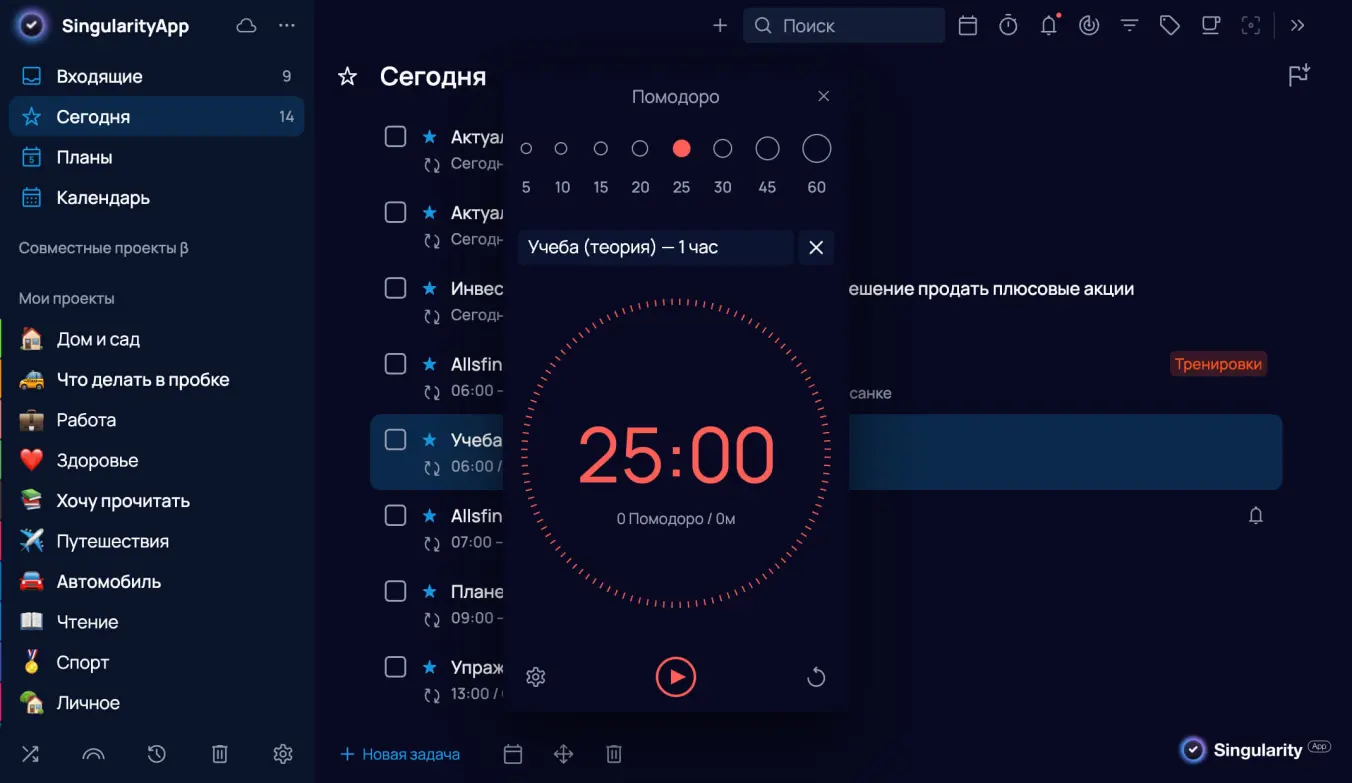Screen dimensions: 1352x783
Task: Click Новая задача to add a task
Action: [401, 754]
